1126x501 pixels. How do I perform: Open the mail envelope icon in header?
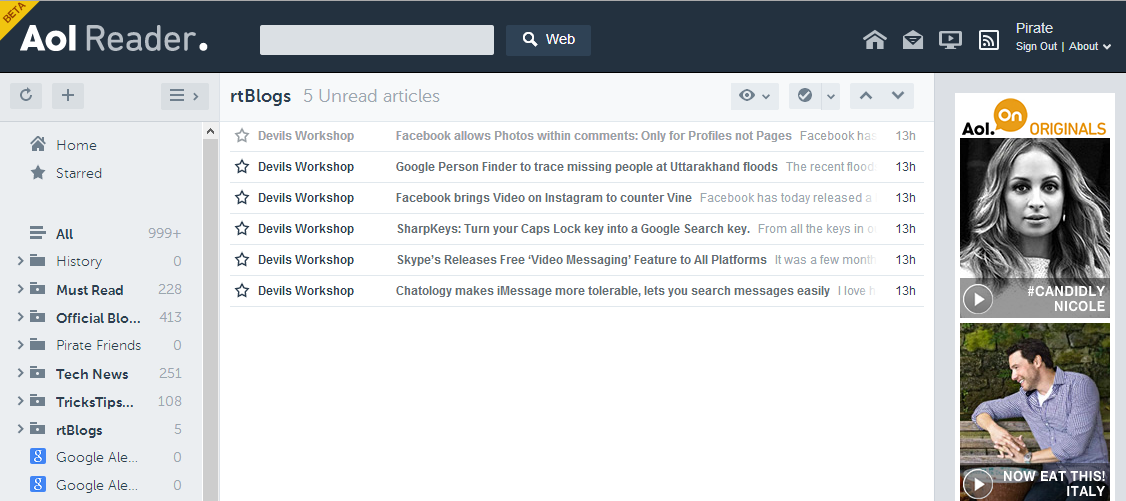[913, 40]
